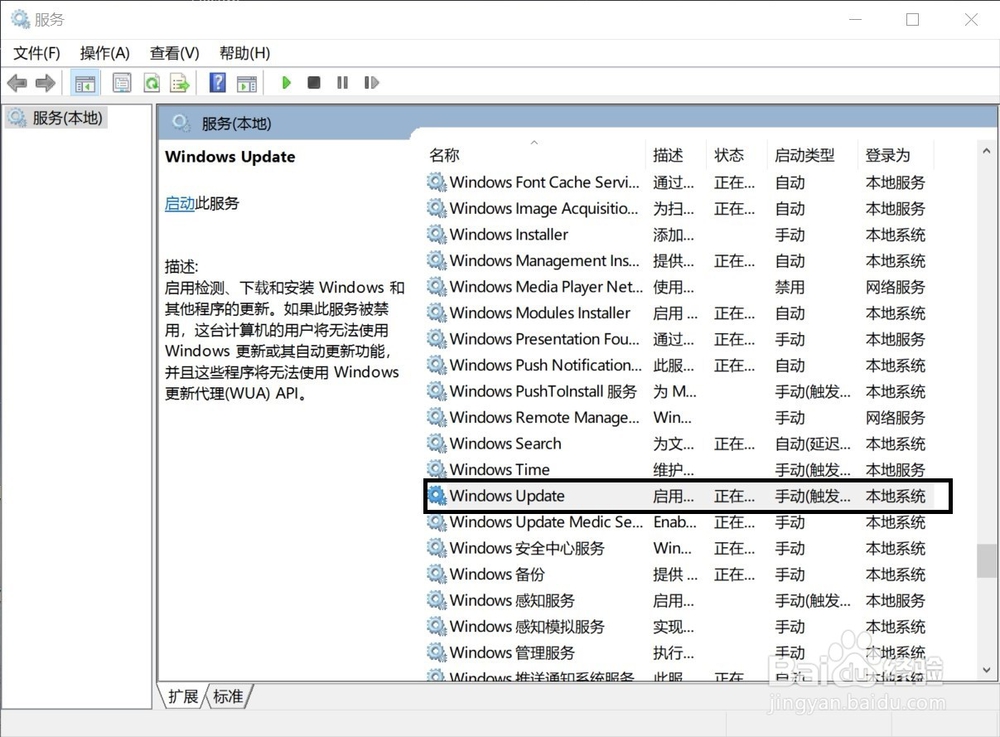
Task: Toggle the show/hide action pane icon
Action: point(247,83)
